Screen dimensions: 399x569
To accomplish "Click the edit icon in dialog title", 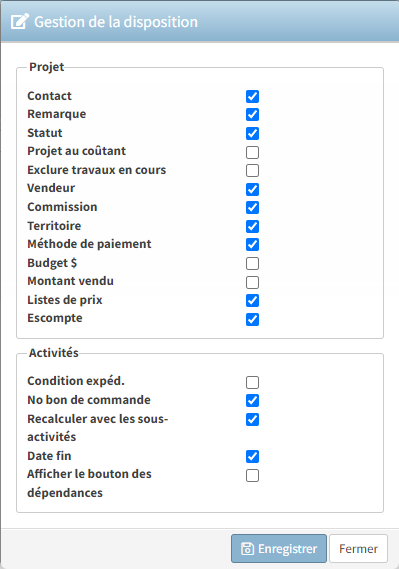I will 20,22.
